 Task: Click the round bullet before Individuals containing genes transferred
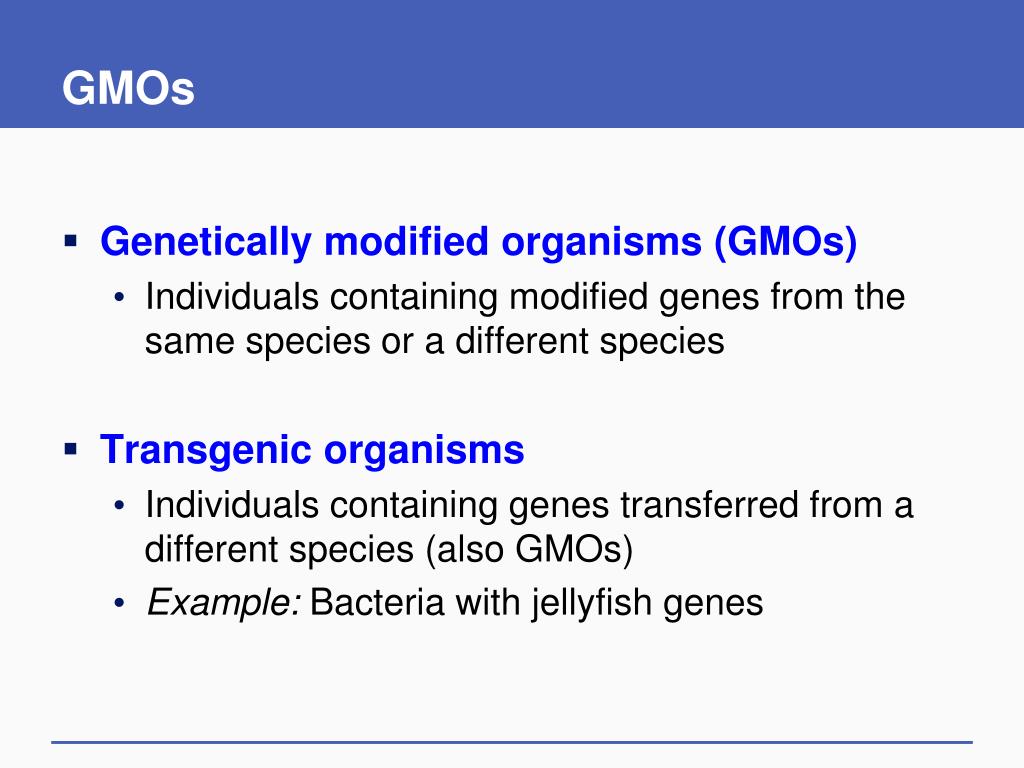[x=119, y=505]
